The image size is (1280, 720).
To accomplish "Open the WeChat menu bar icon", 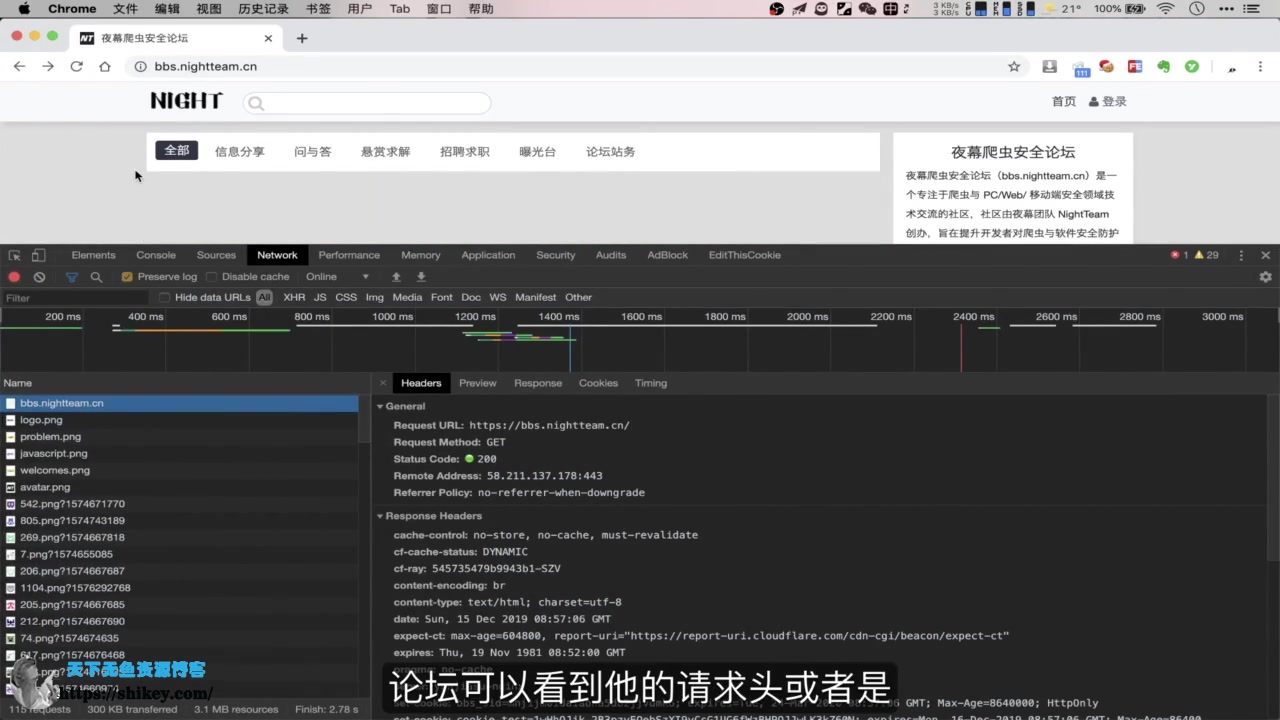I will click(867, 9).
